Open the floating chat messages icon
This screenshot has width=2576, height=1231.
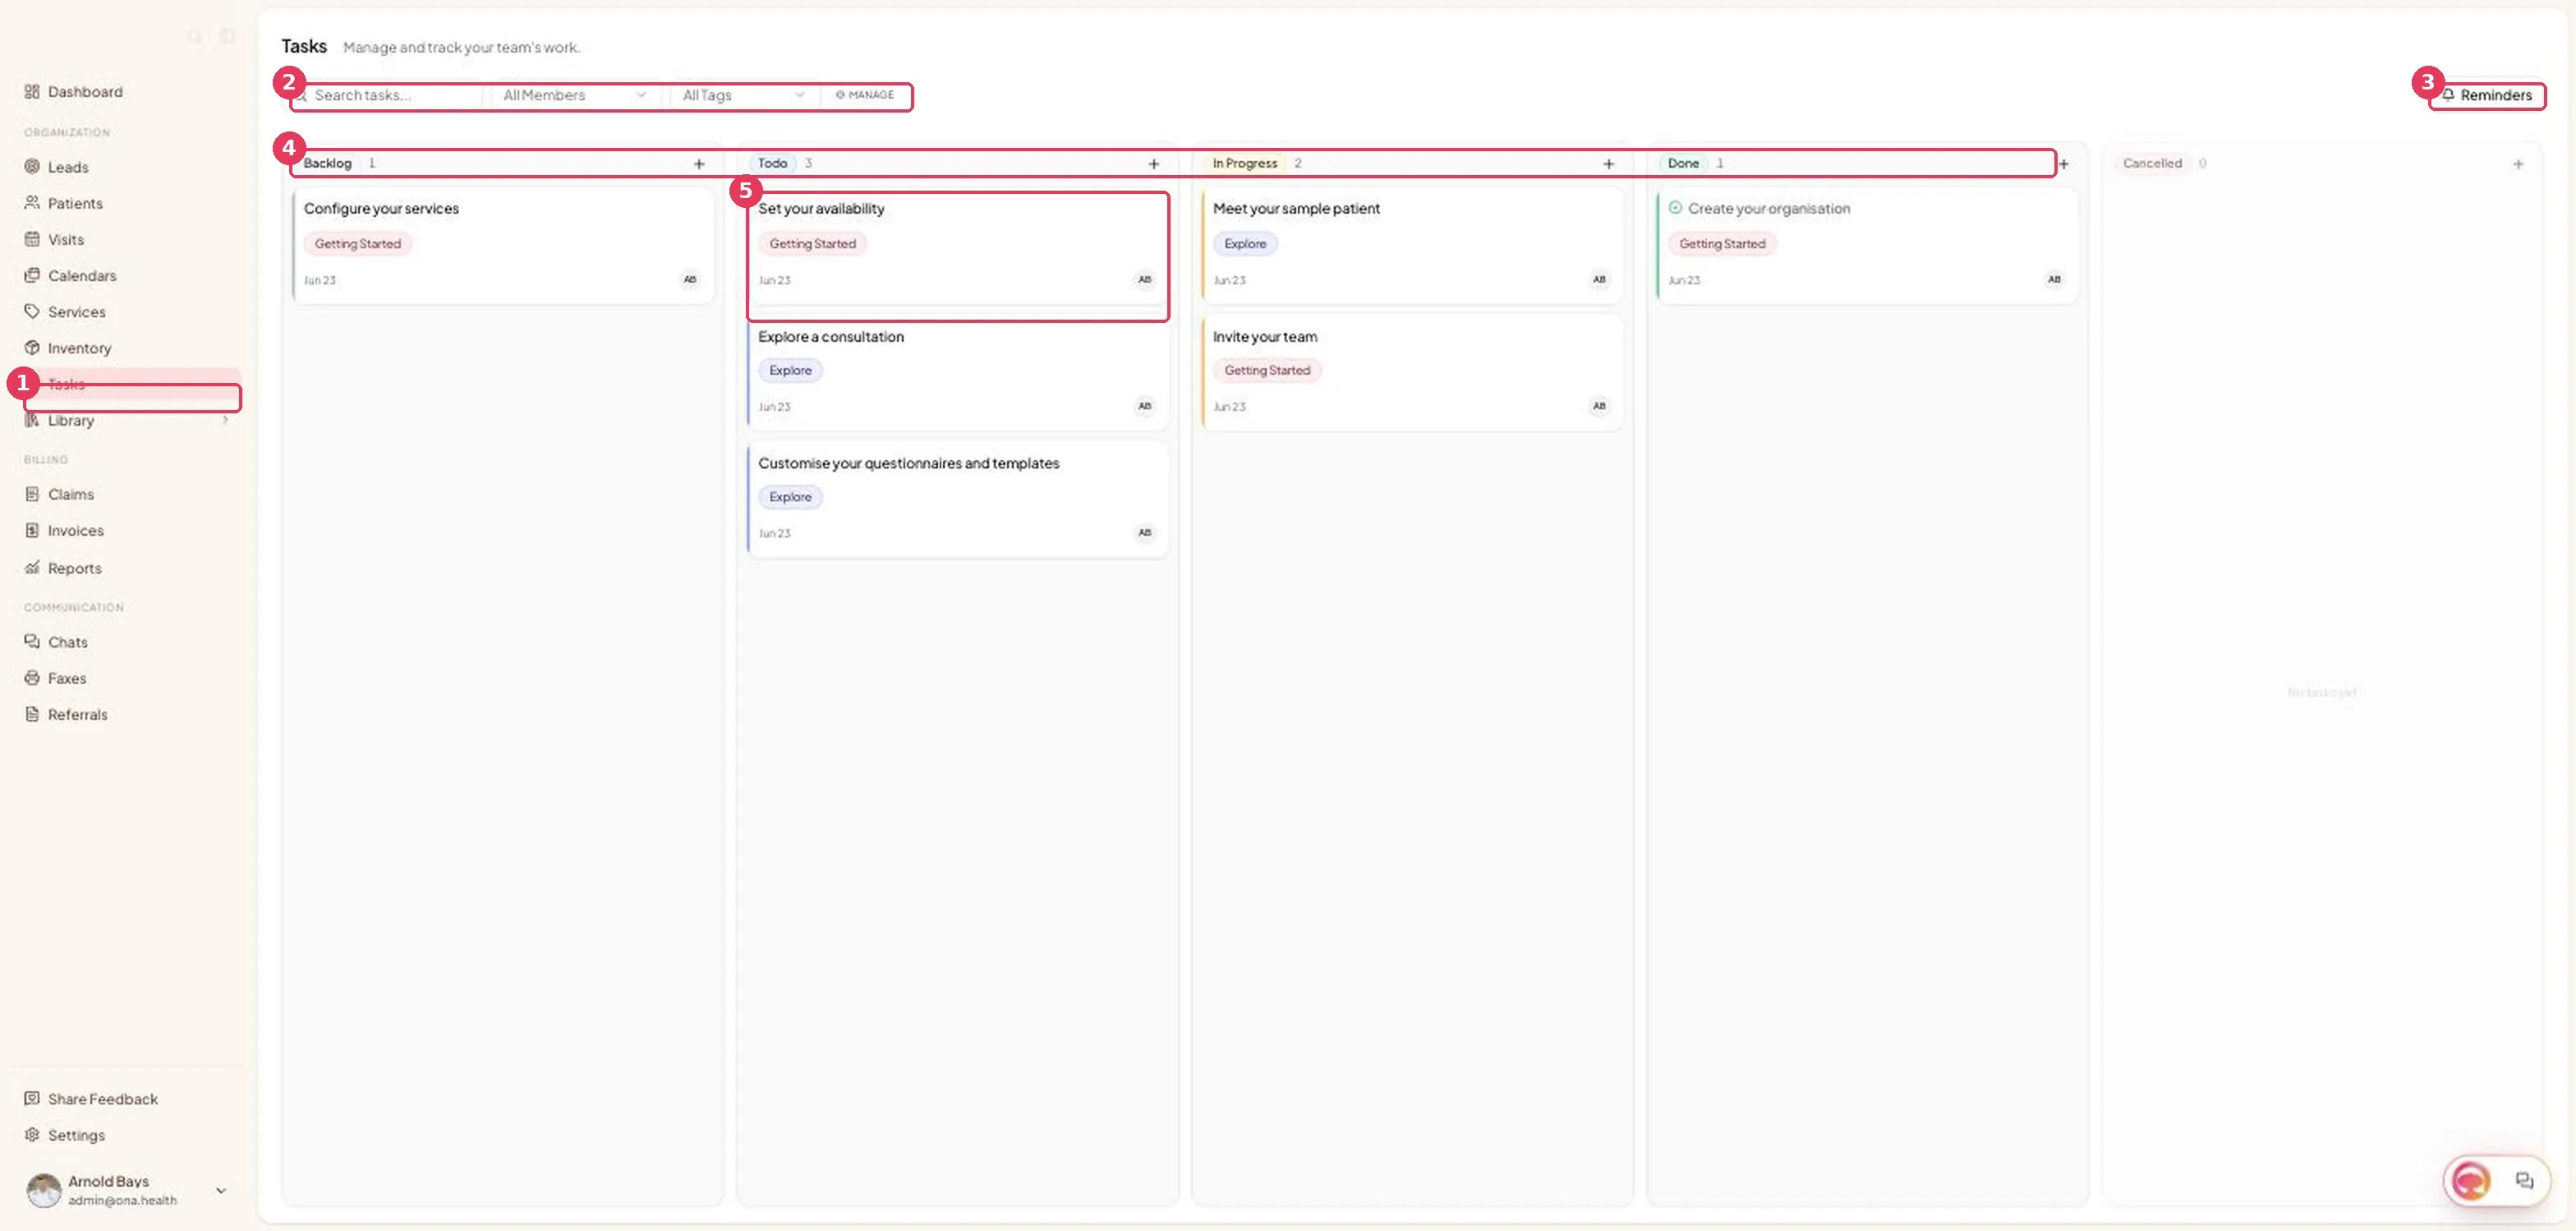[2524, 1181]
